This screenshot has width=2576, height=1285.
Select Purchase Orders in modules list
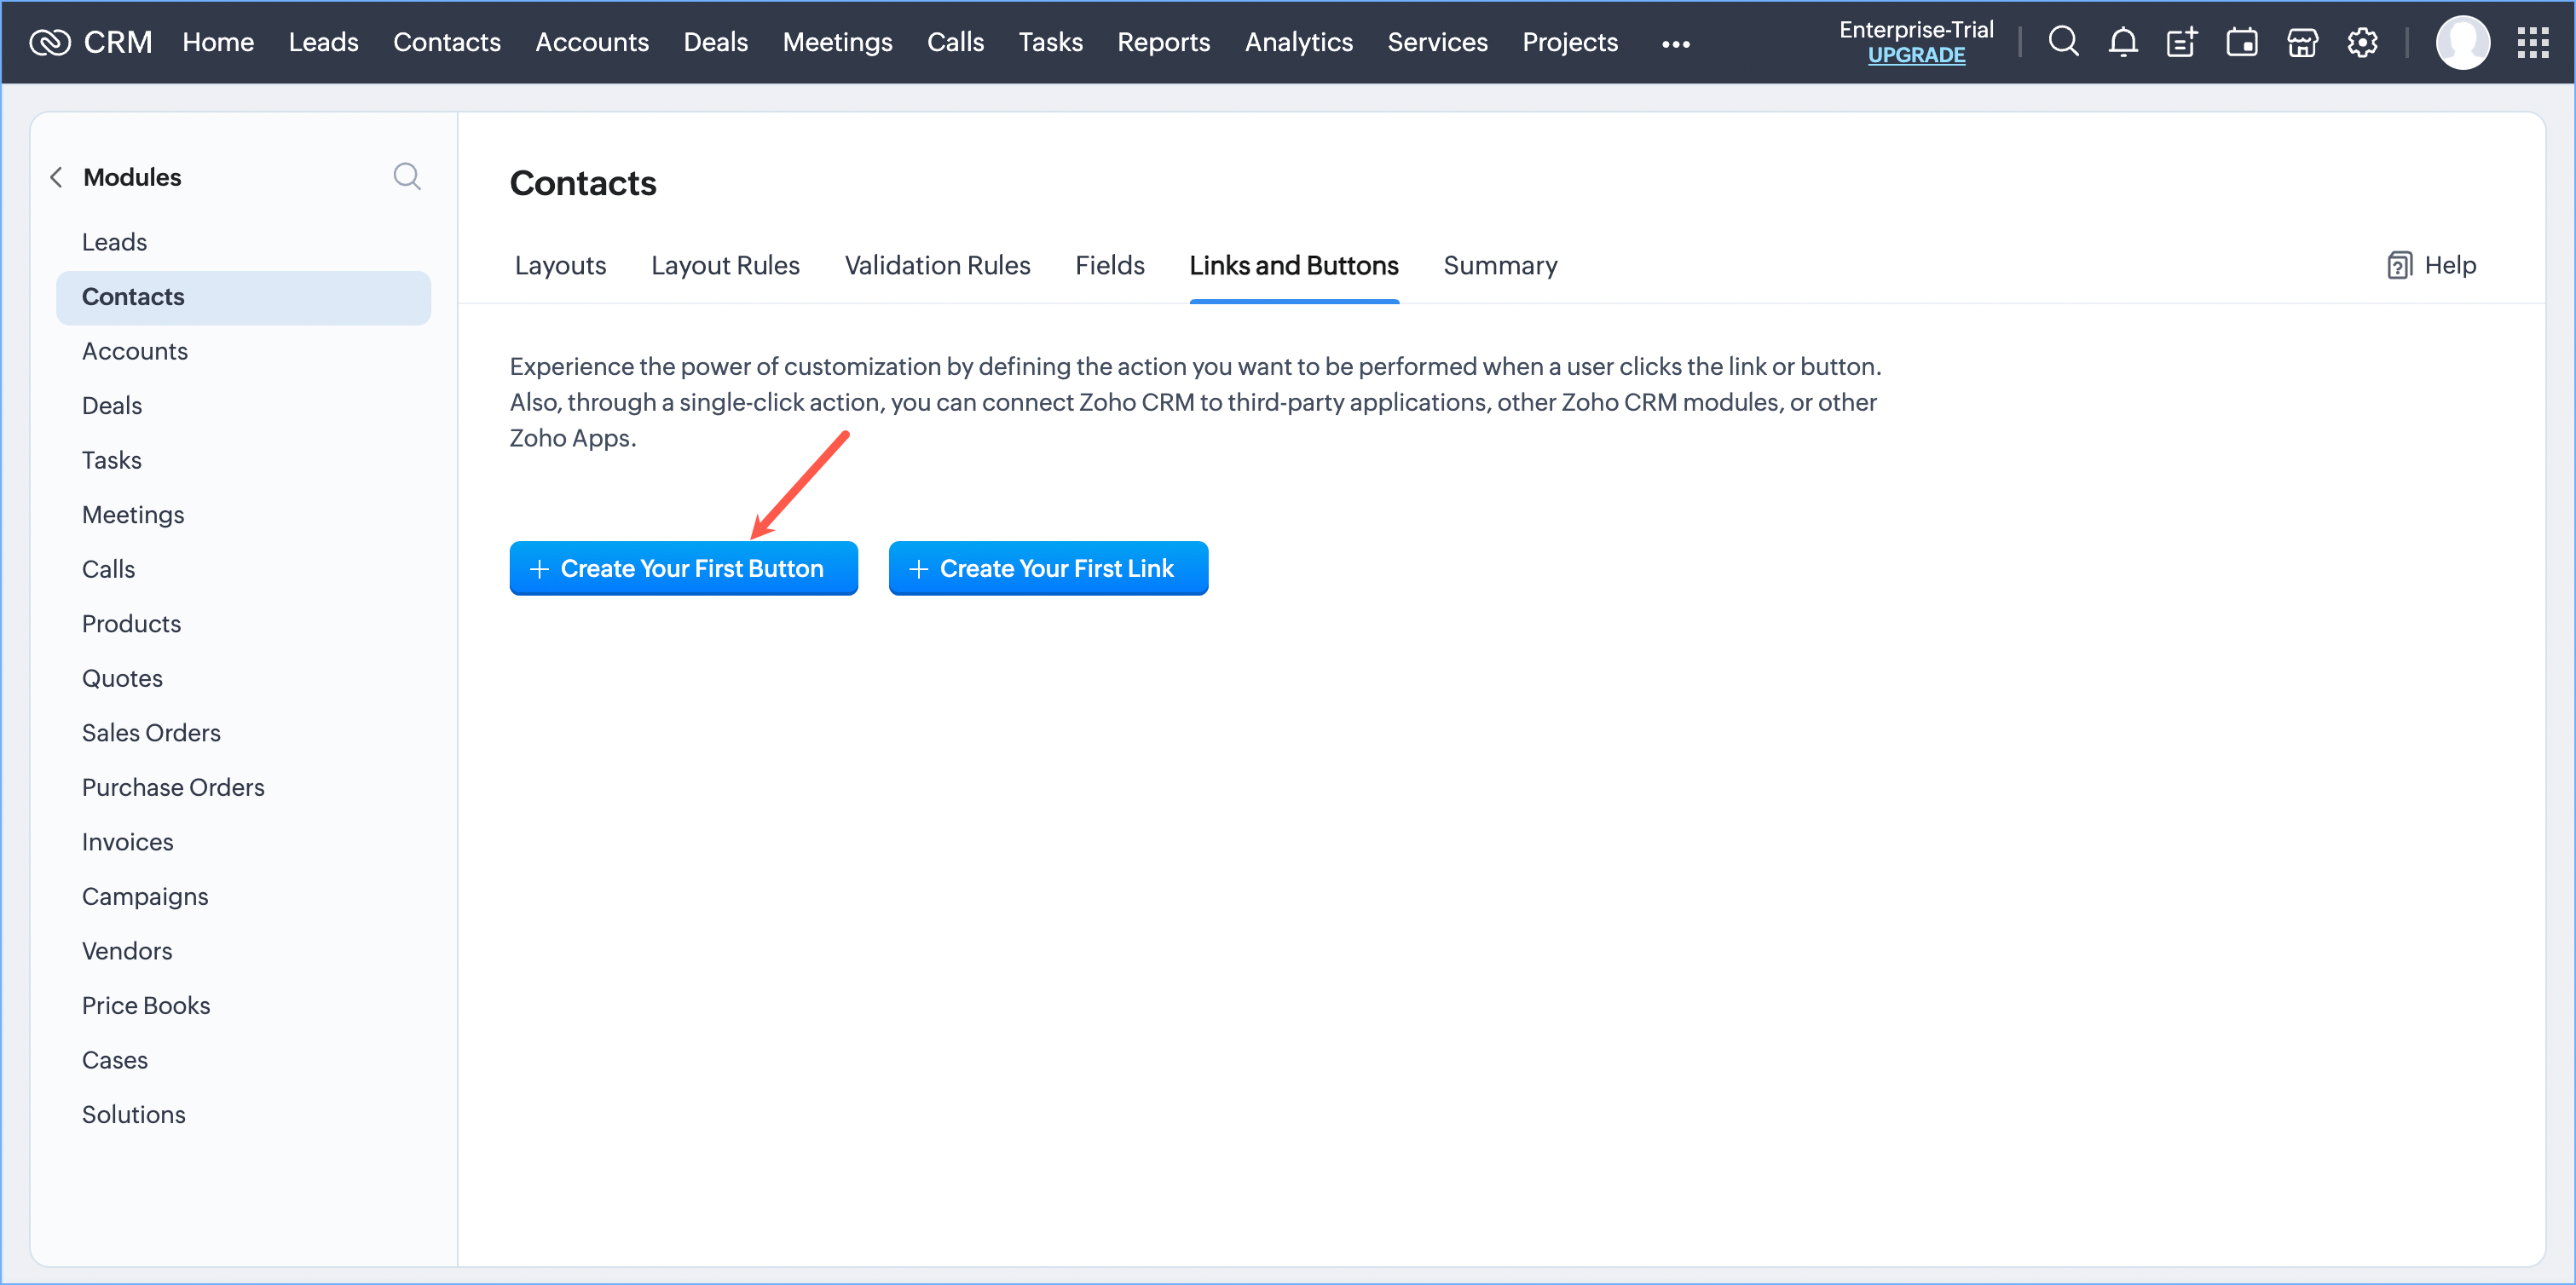pos(173,787)
